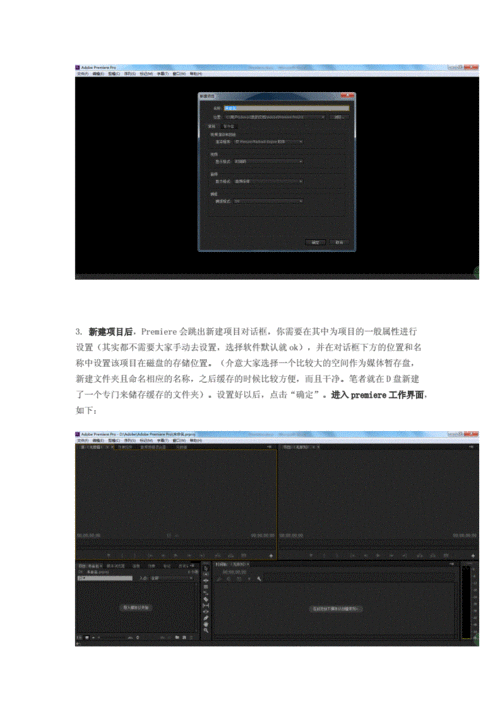The width and height of the screenshot is (500, 707).
Task: Select the Track Select tool
Action: point(206,574)
